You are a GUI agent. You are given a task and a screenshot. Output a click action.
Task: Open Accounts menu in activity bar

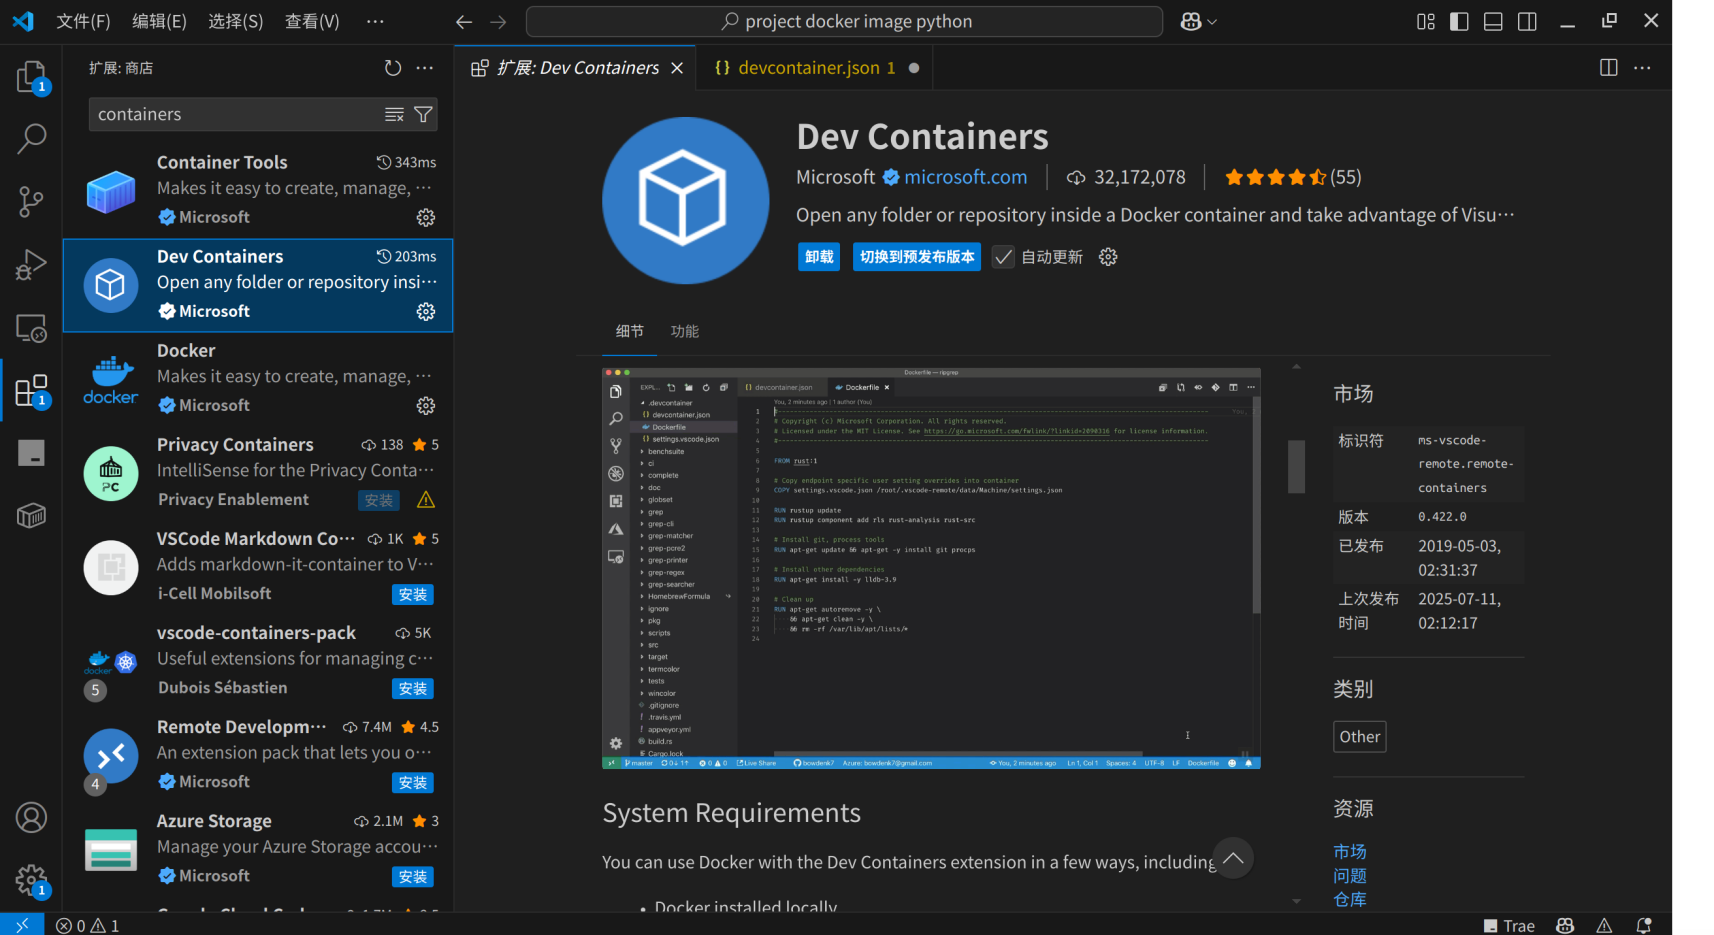31,818
